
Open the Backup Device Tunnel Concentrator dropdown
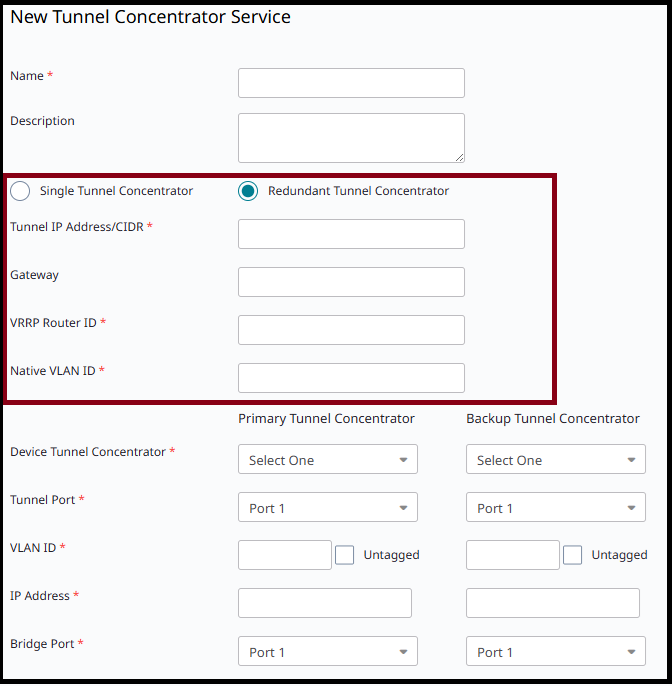(555, 460)
